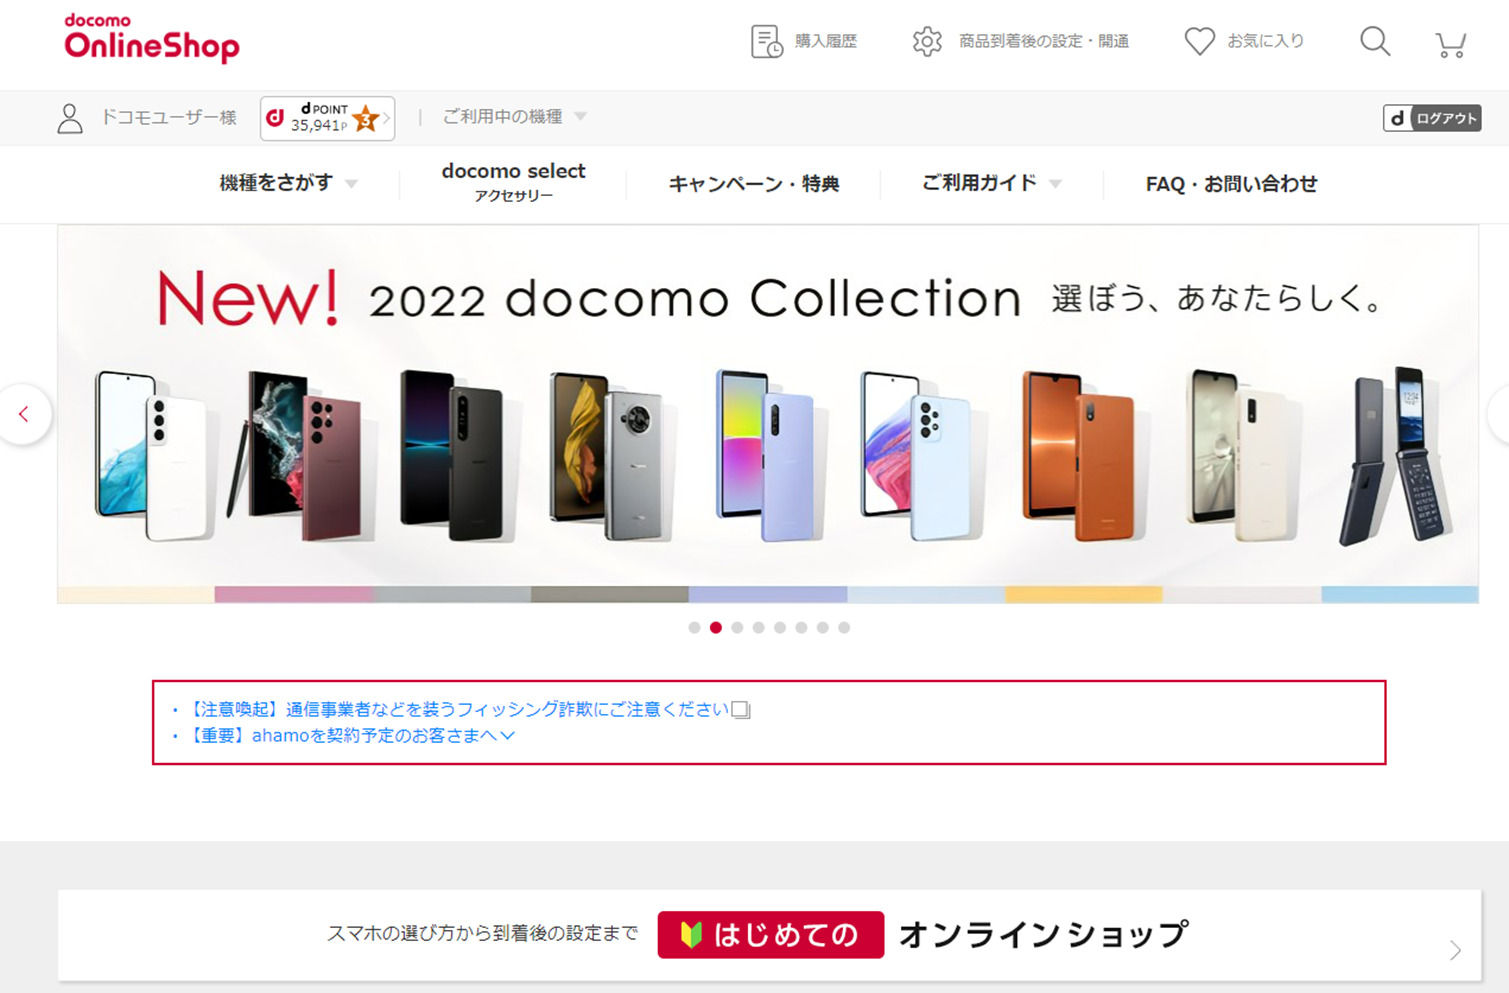Click the ログアウト button
Screen dimensions: 1509x993
tap(1432, 118)
